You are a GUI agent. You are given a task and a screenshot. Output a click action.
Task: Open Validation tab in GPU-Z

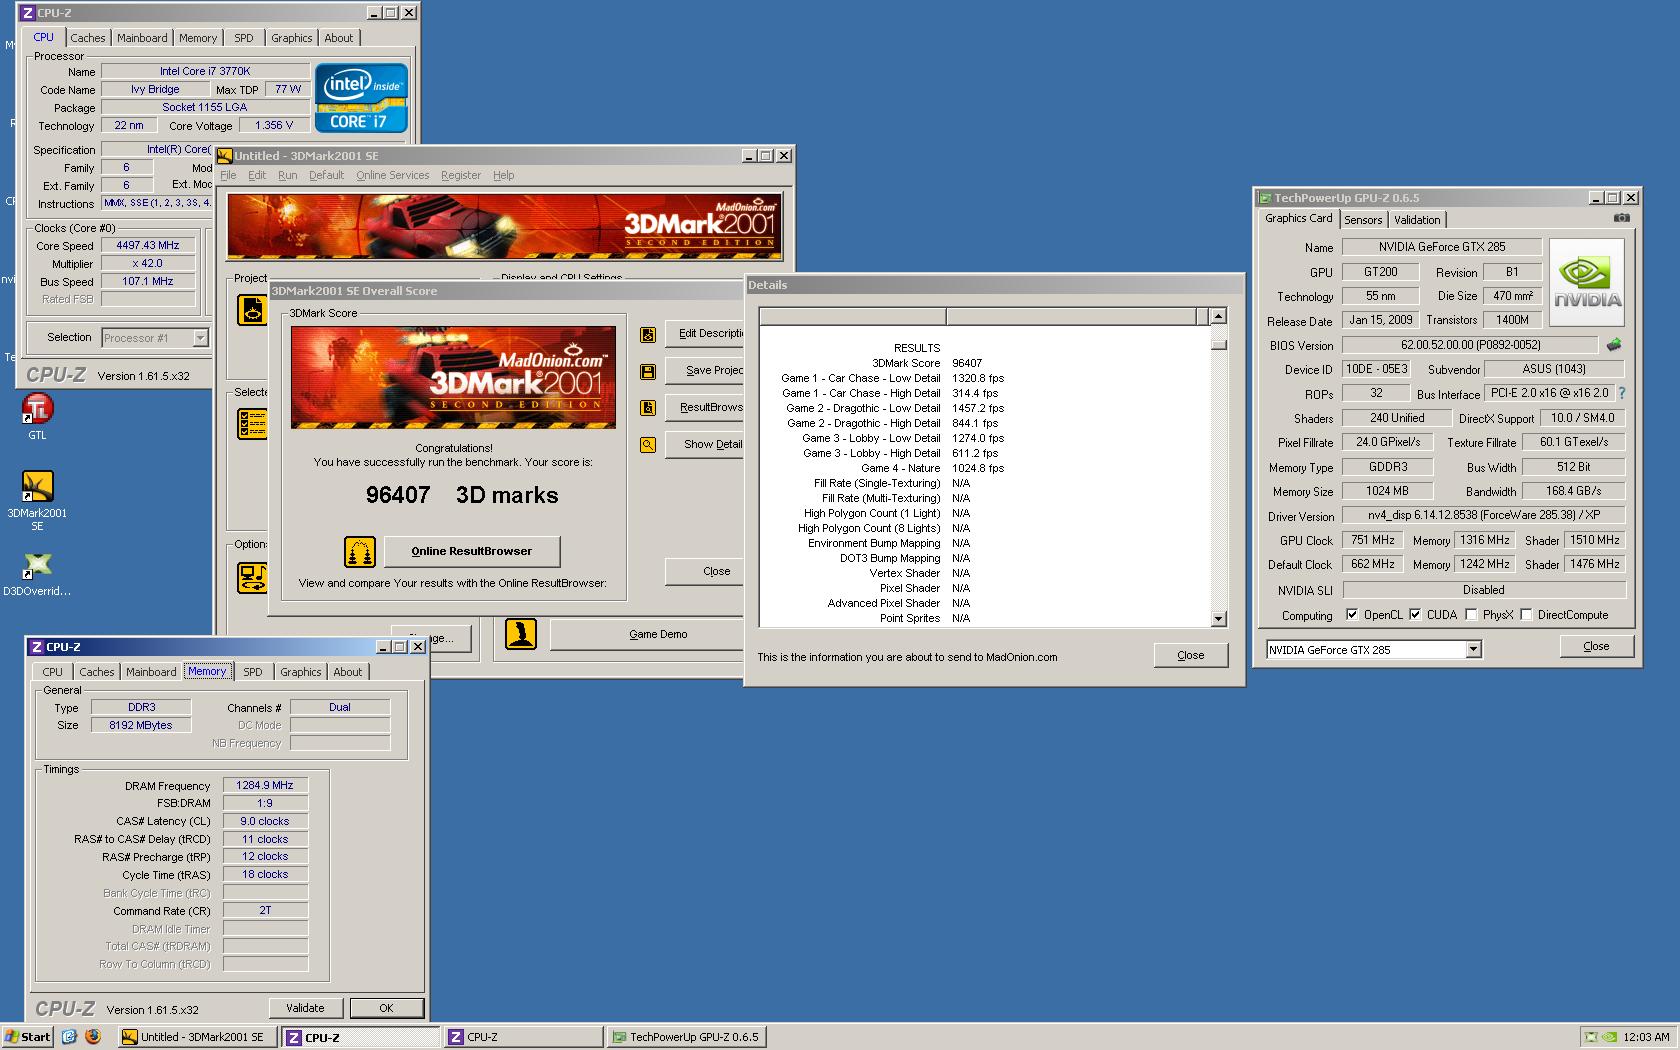(1417, 220)
